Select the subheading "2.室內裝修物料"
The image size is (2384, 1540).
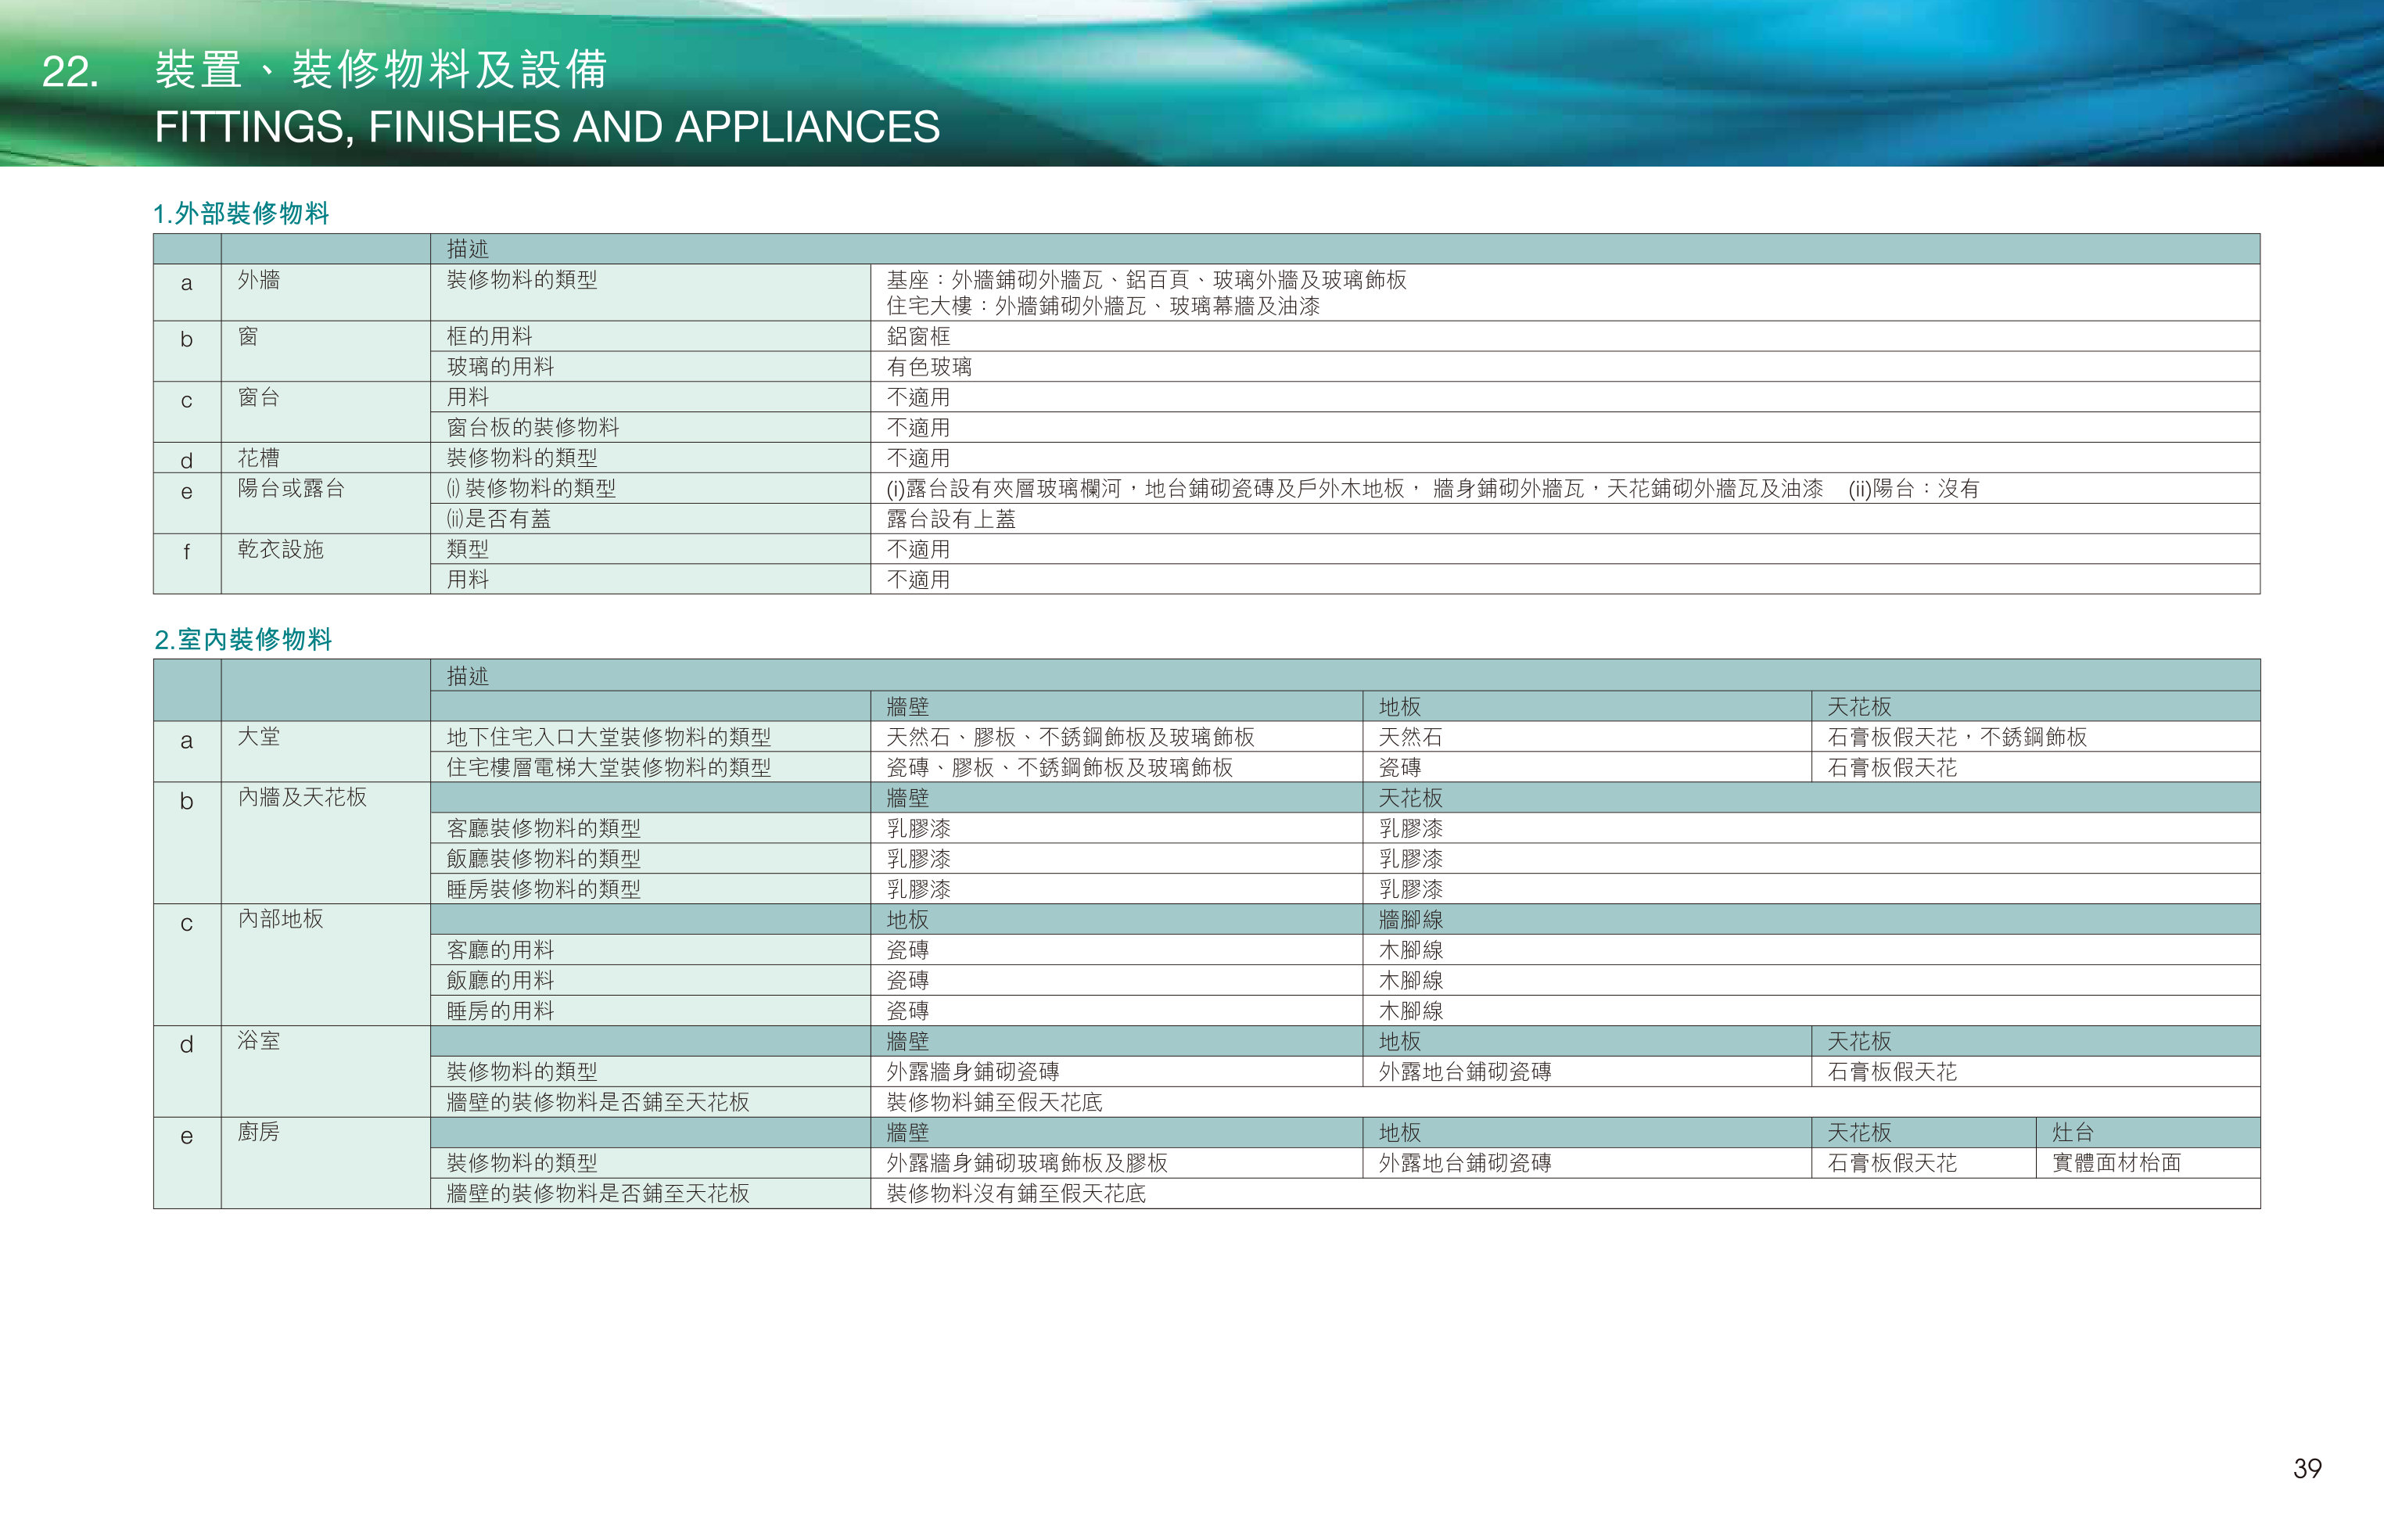(x=243, y=639)
